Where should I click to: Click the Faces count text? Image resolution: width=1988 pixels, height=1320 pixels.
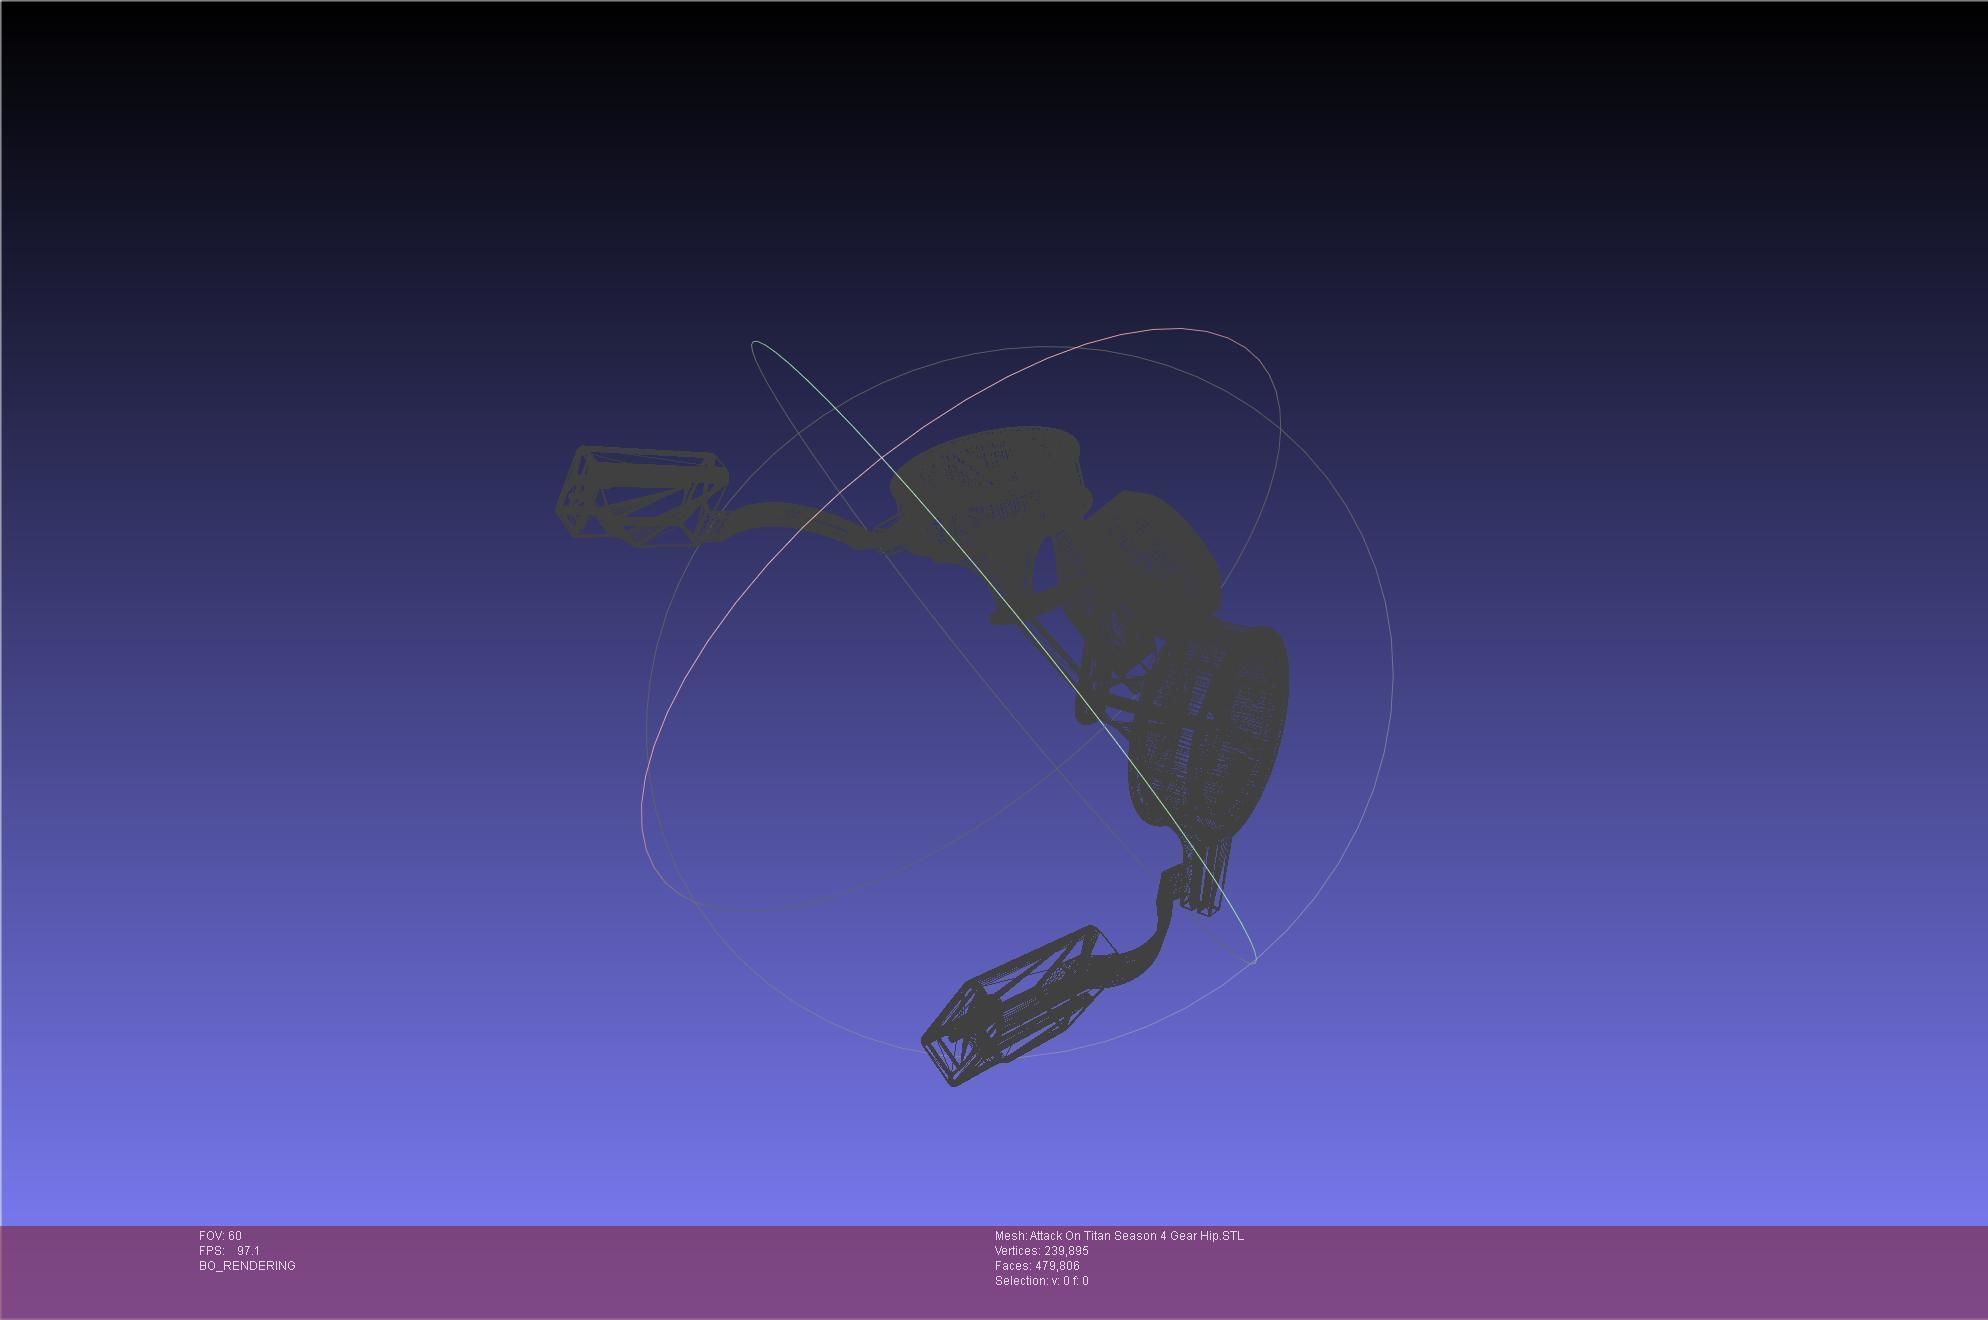pyautogui.click(x=1036, y=1266)
